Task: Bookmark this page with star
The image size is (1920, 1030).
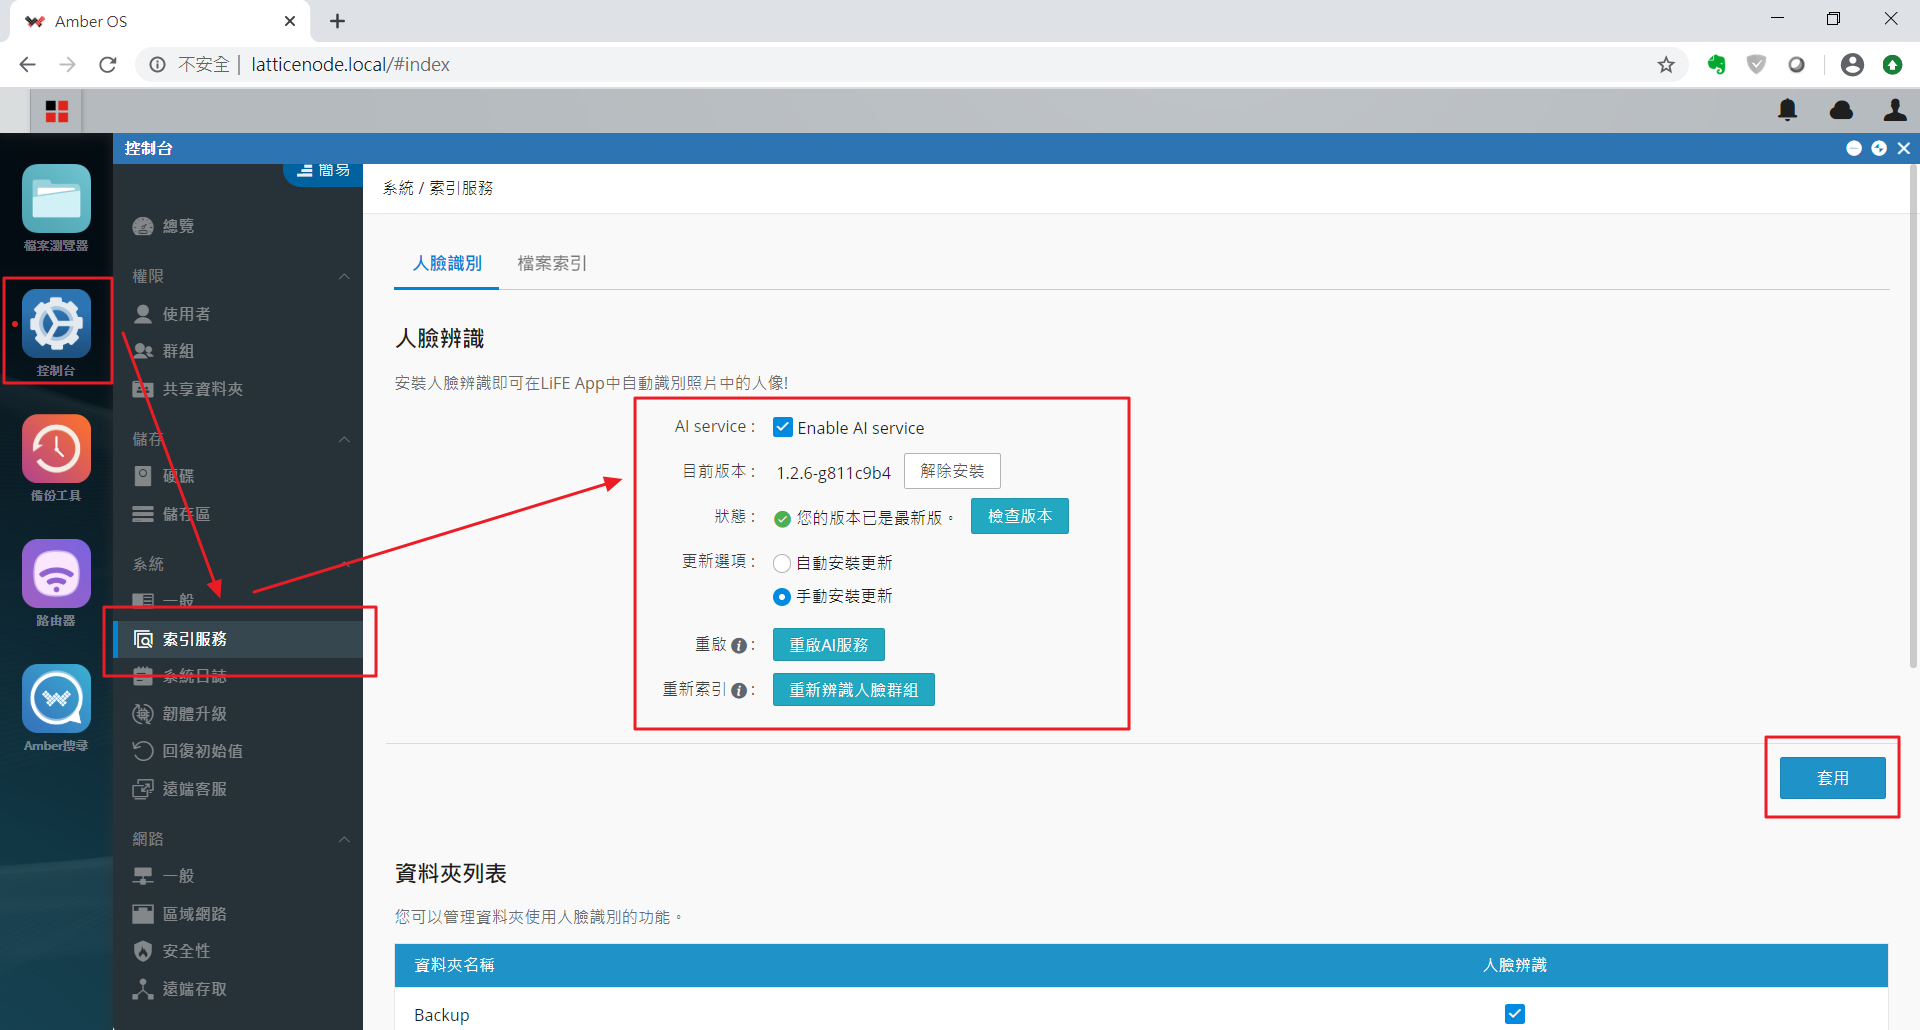Action: (x=1666, y=65)
